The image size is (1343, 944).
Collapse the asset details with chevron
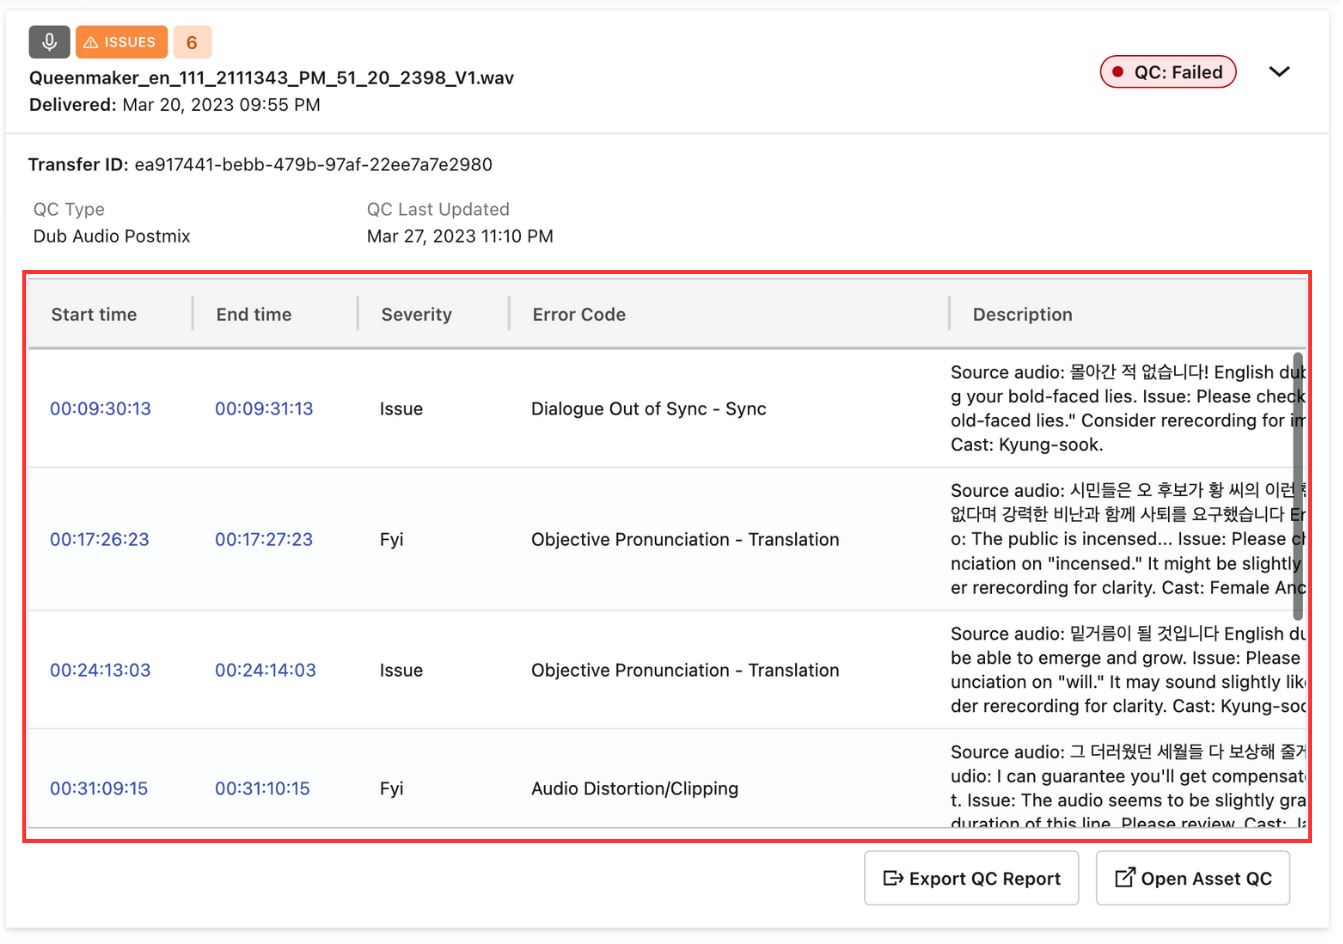pos(1279,72)
